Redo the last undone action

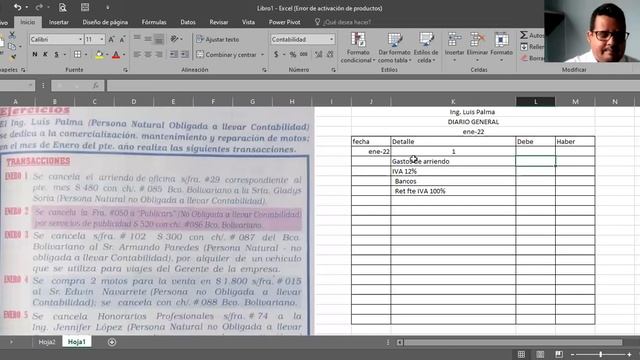point(39,7)
